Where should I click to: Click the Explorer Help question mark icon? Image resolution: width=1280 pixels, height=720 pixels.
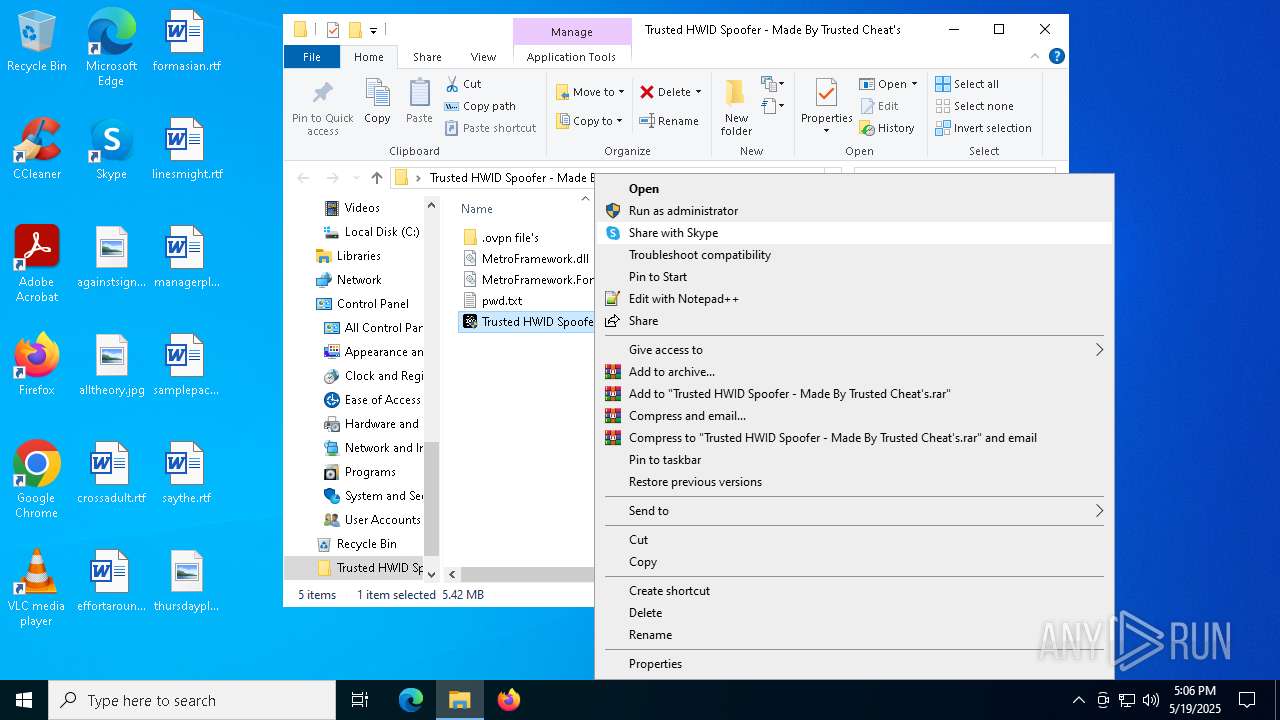tap(1056, 56)
